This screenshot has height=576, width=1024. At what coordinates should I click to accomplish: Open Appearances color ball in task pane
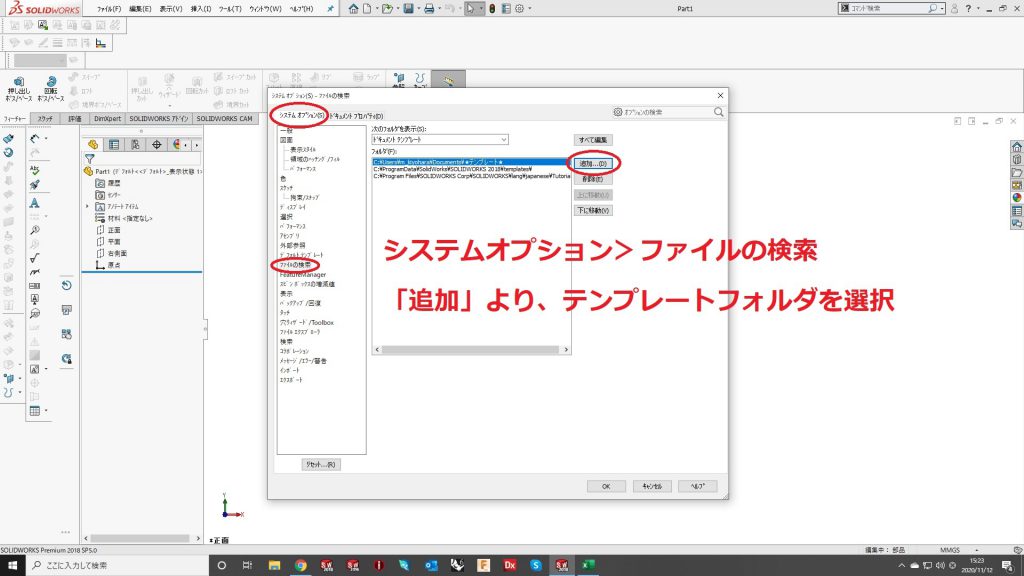[x=1017, y=198]
